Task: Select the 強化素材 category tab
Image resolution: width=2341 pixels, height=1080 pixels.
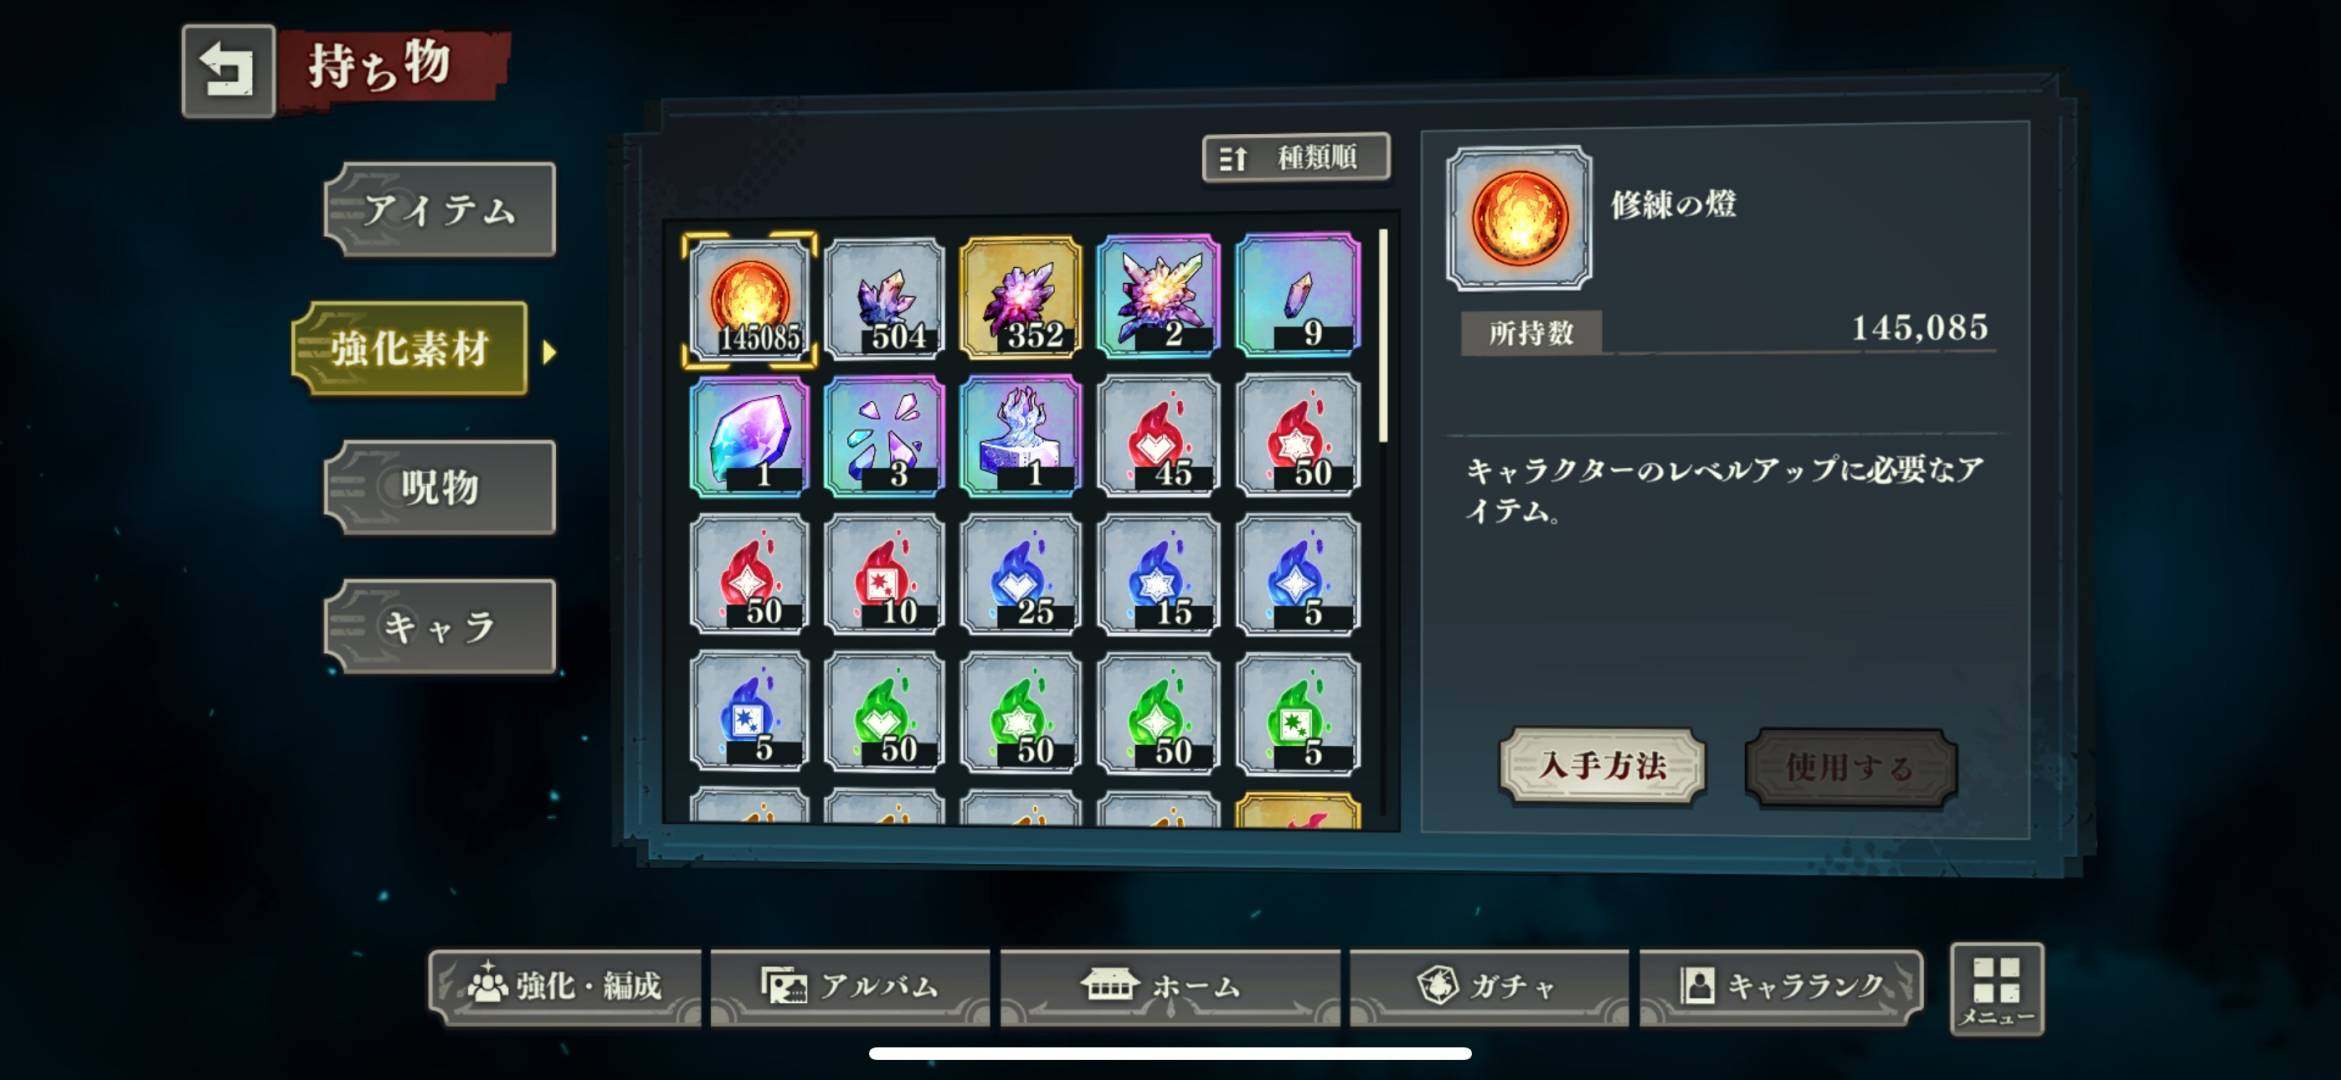Action: coord(410,349)
